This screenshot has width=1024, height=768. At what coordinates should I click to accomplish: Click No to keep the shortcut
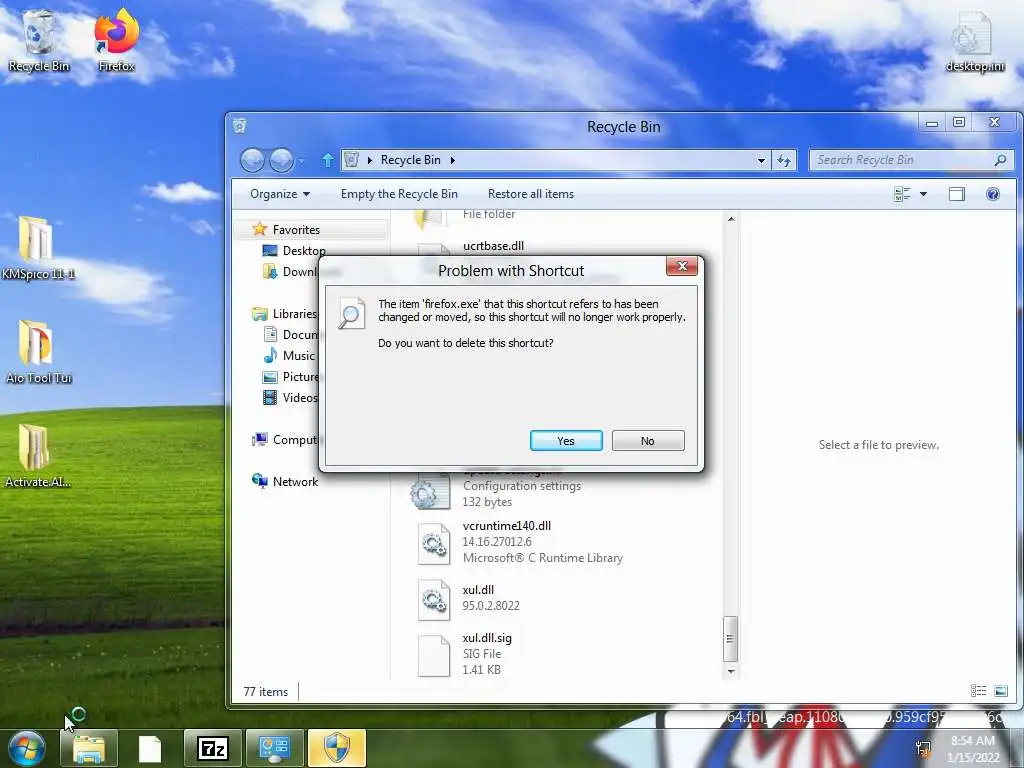pos(648,441)
